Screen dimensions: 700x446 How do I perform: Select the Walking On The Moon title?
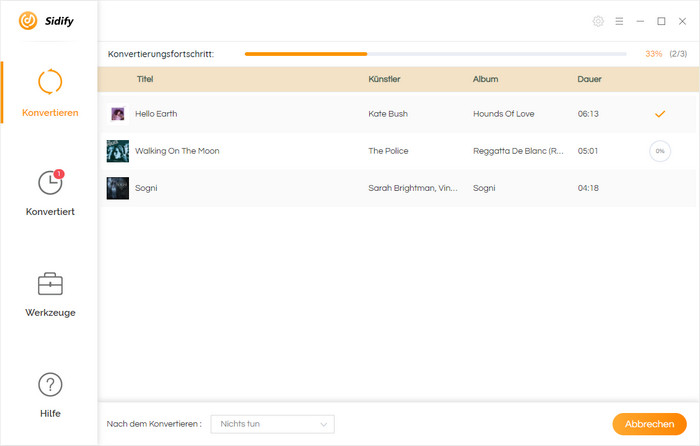click(177, 151)
